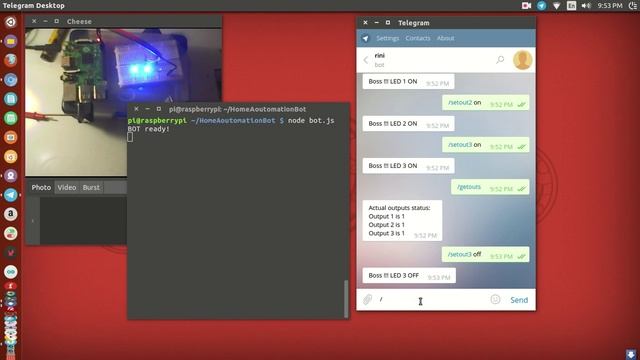
Task: Open the Wi-Fi network indicator menu
Action: click(x=556, y=6)
